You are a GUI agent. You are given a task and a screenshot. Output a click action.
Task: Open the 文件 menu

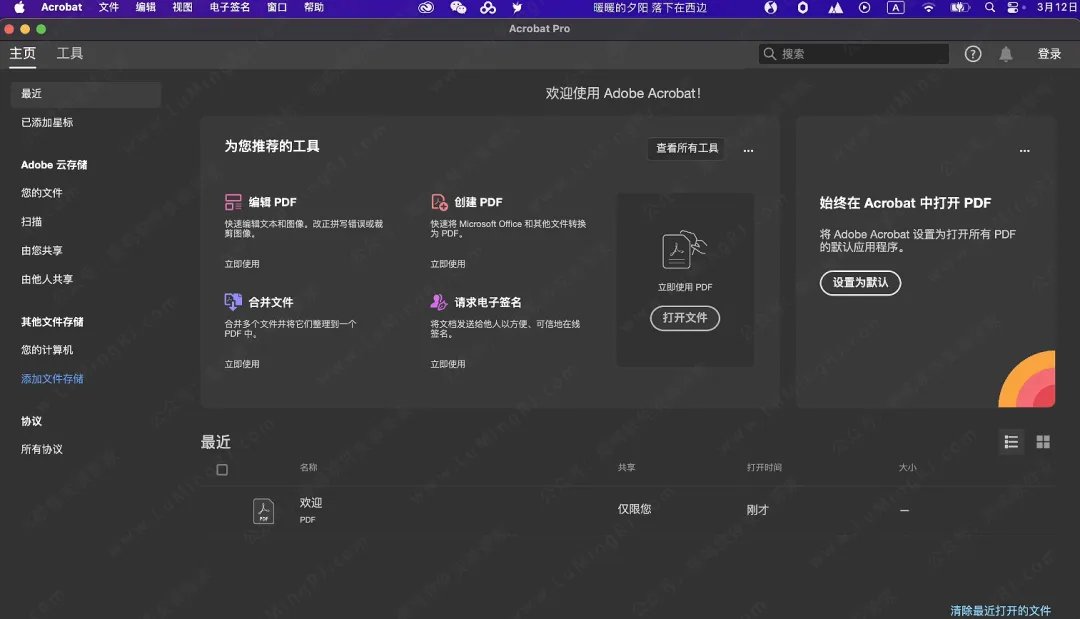(108, 7)
